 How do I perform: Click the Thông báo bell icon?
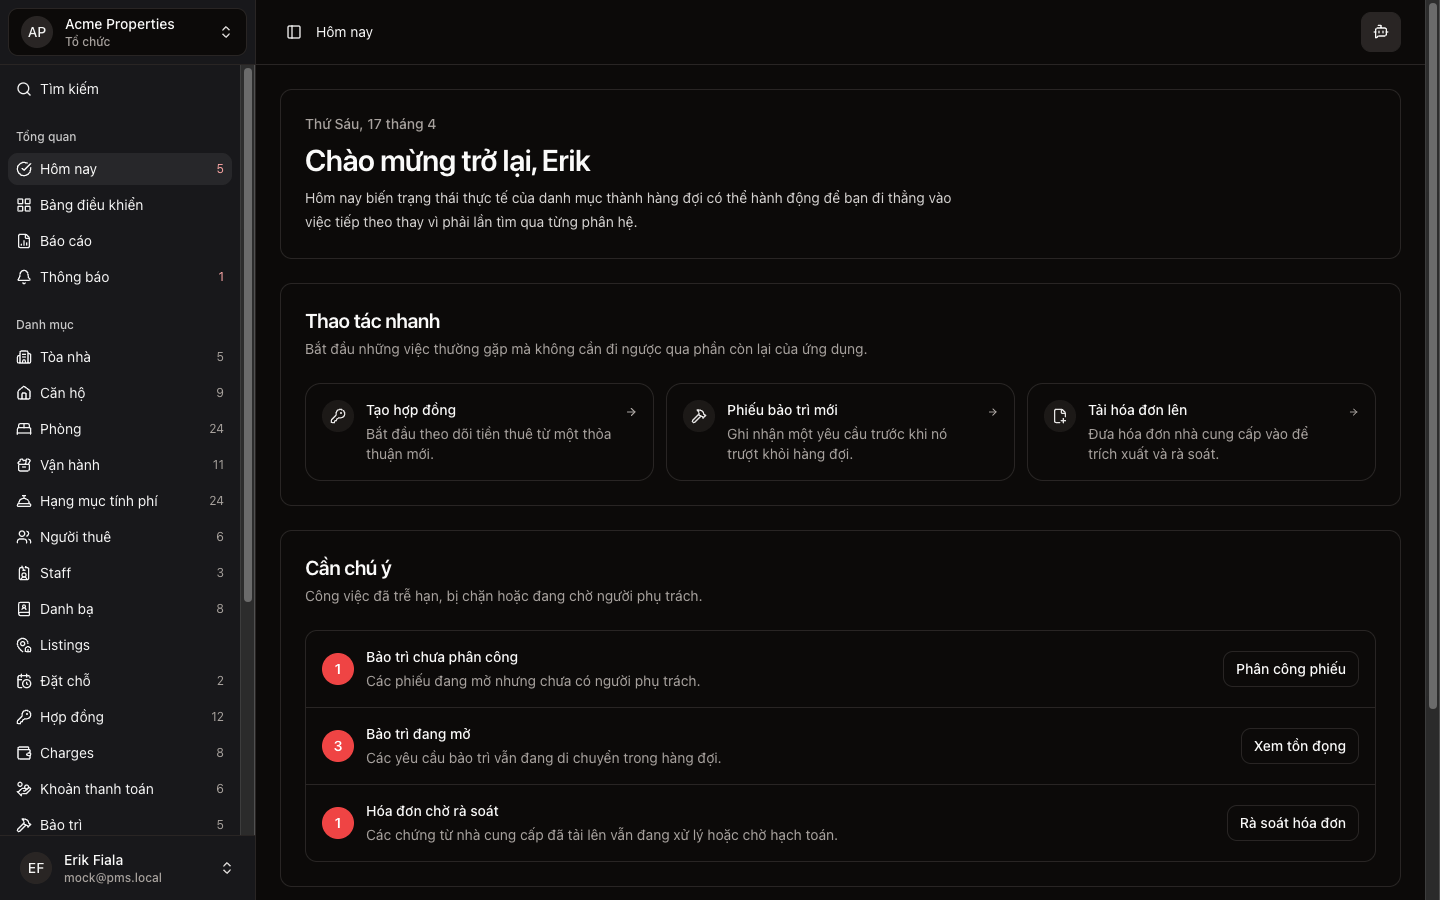[24, 277]
